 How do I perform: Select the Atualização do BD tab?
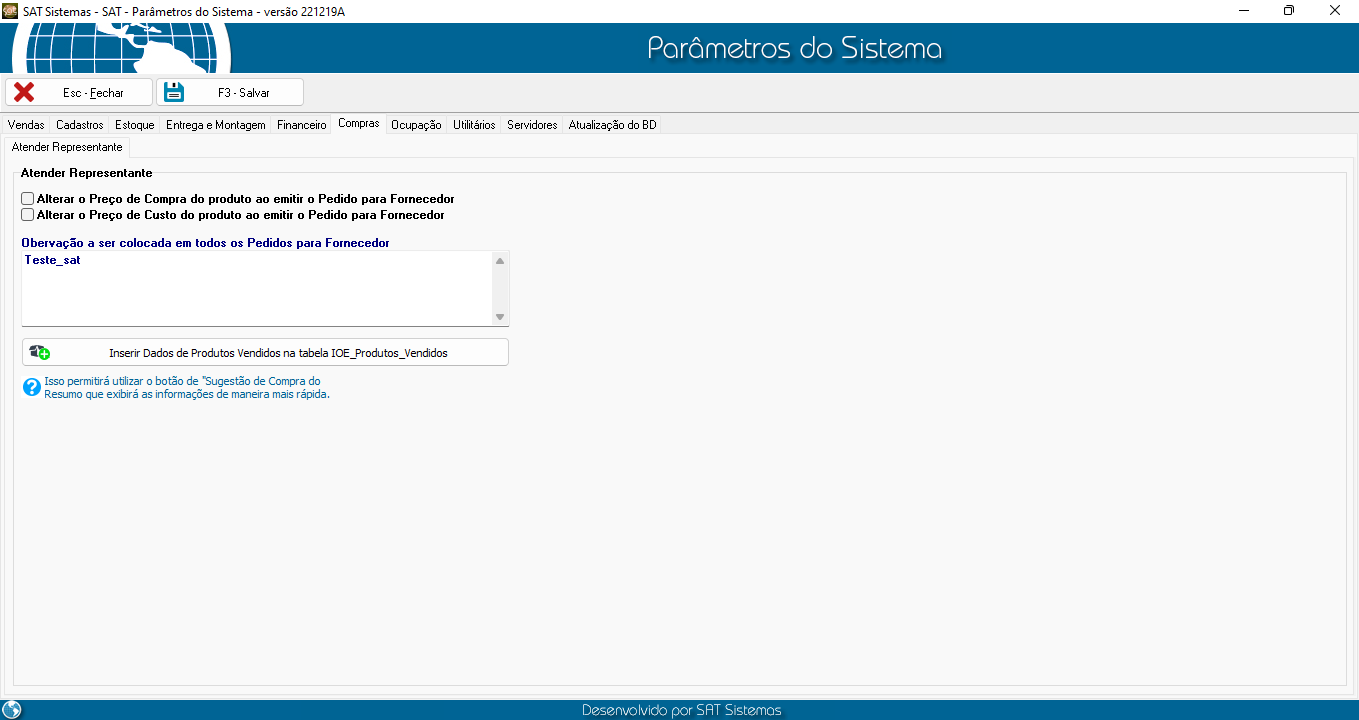pos(612,125)
